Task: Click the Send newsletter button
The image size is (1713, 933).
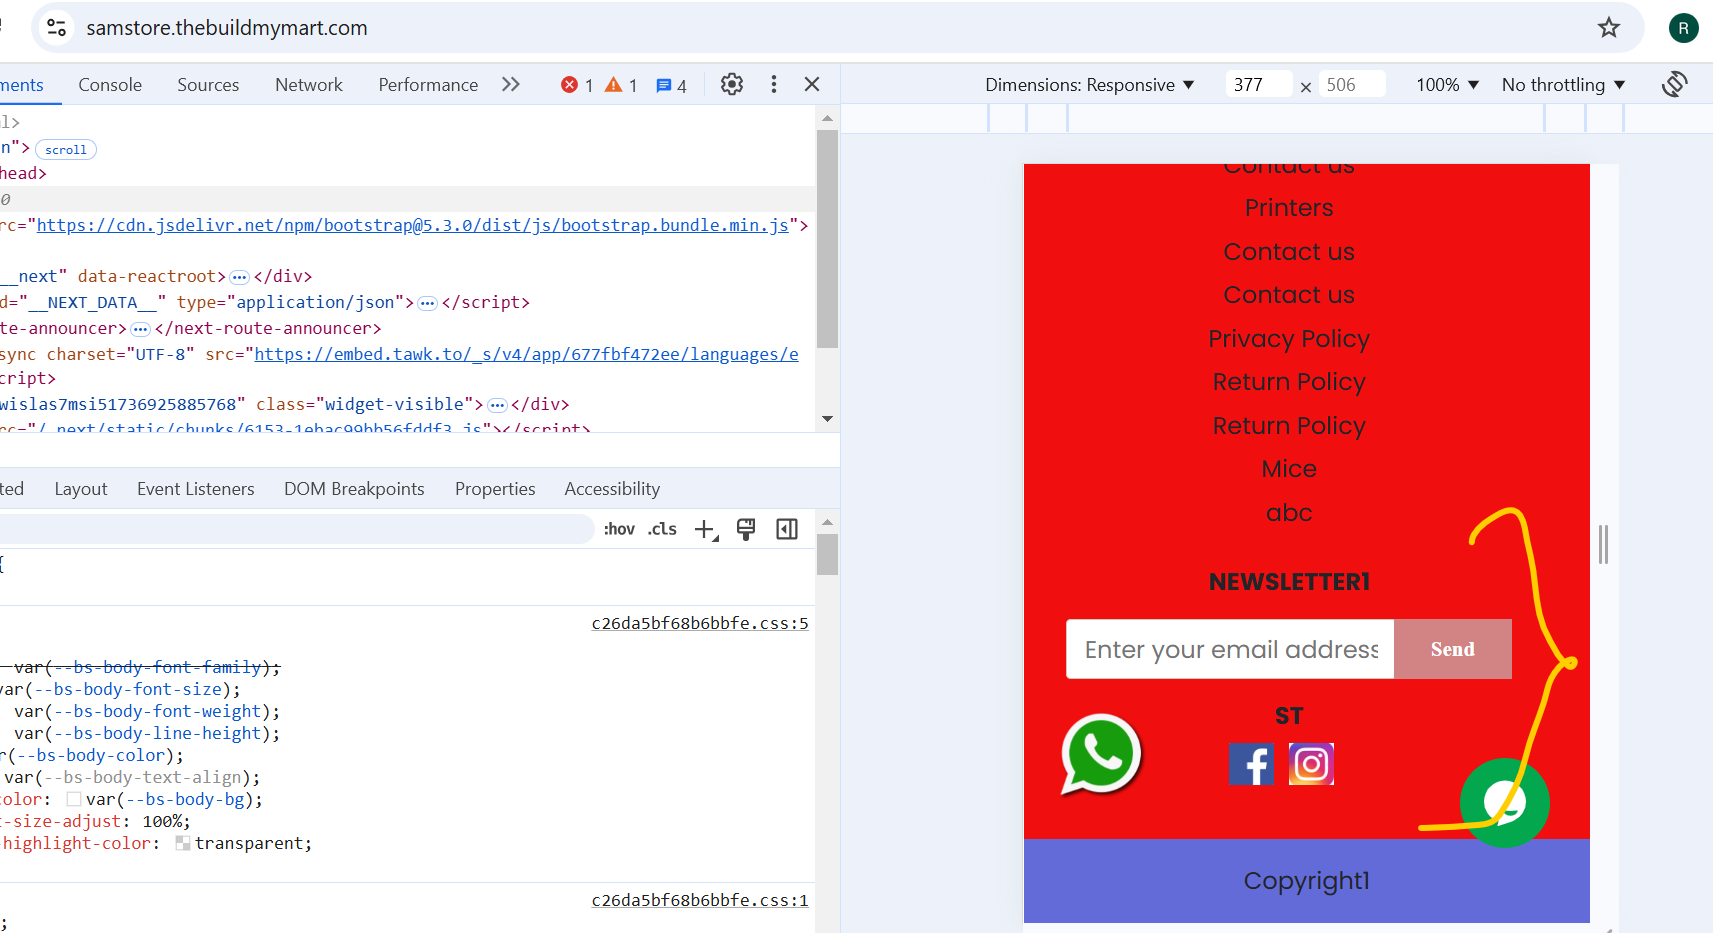Action: coord(1453,649)
